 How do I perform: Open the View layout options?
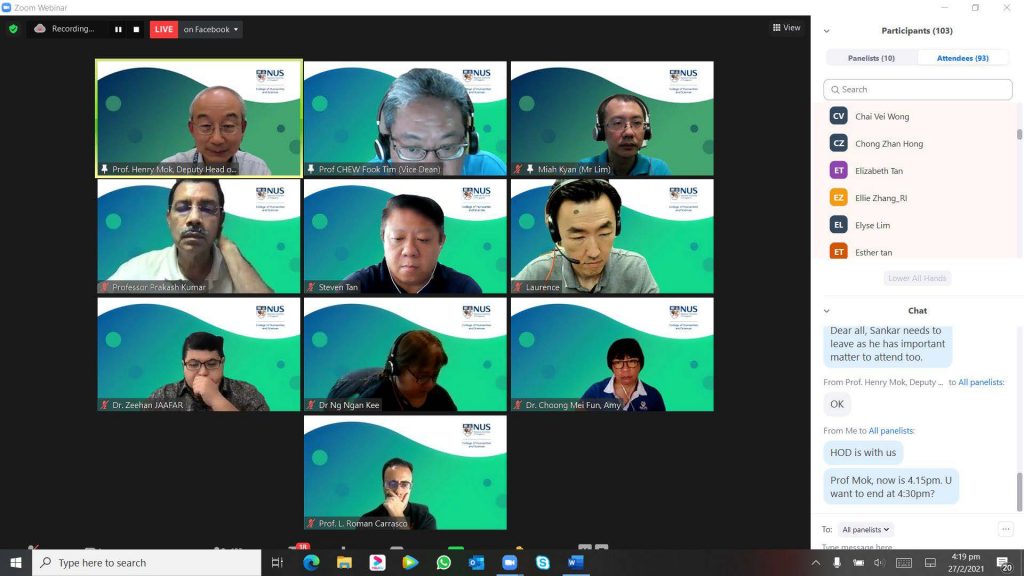point(785,28)
